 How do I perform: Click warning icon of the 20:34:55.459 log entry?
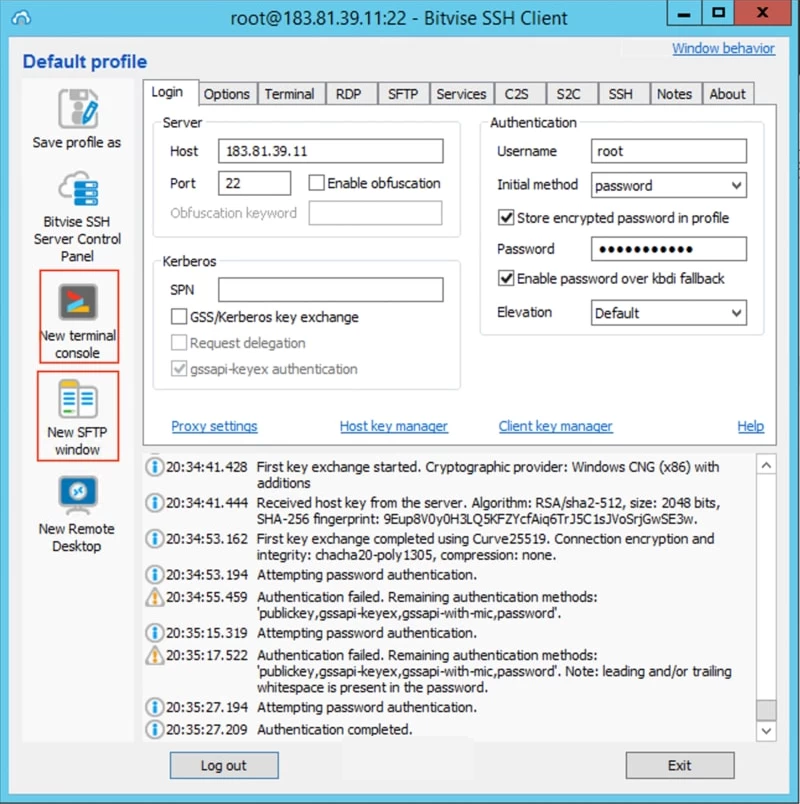tap(154, 597)
